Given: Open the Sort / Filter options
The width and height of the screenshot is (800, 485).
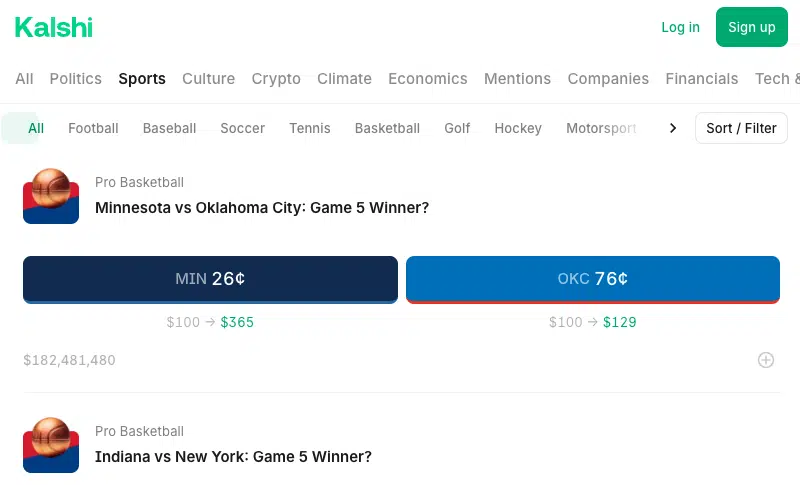Looking at the screenshot, I should click(741, 128).
